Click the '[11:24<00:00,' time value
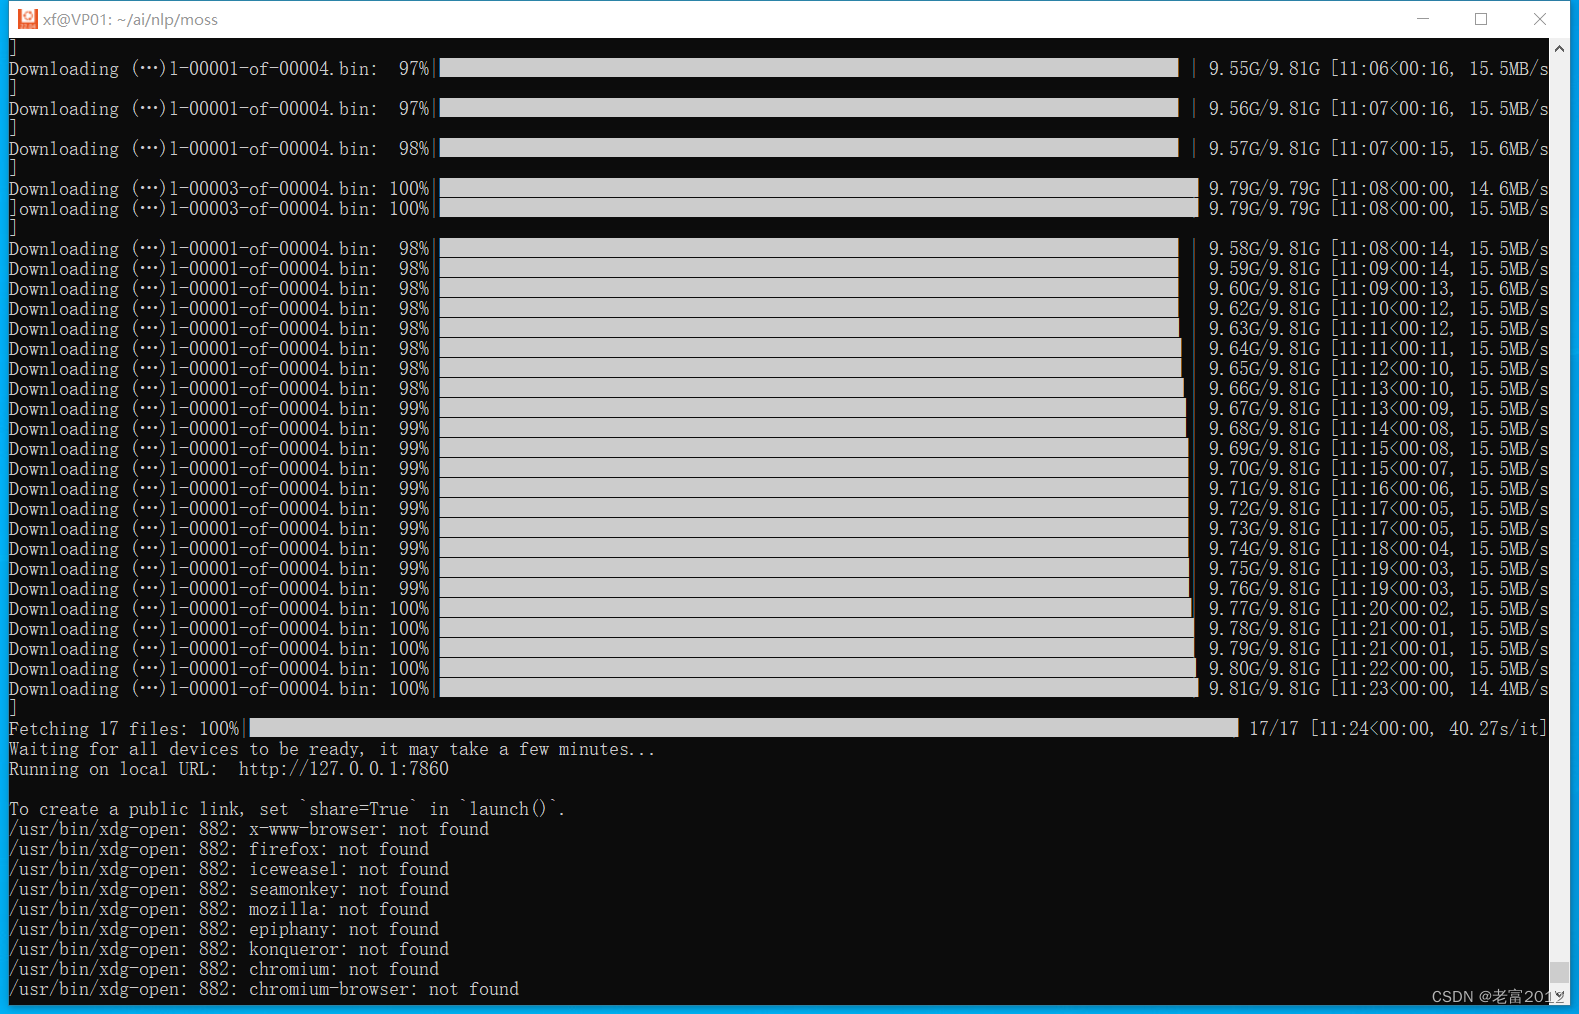 pos(1373,729)
